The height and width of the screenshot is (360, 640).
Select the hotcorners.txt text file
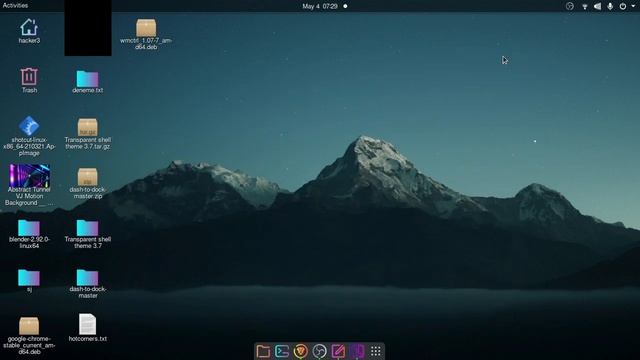point(87,324)
